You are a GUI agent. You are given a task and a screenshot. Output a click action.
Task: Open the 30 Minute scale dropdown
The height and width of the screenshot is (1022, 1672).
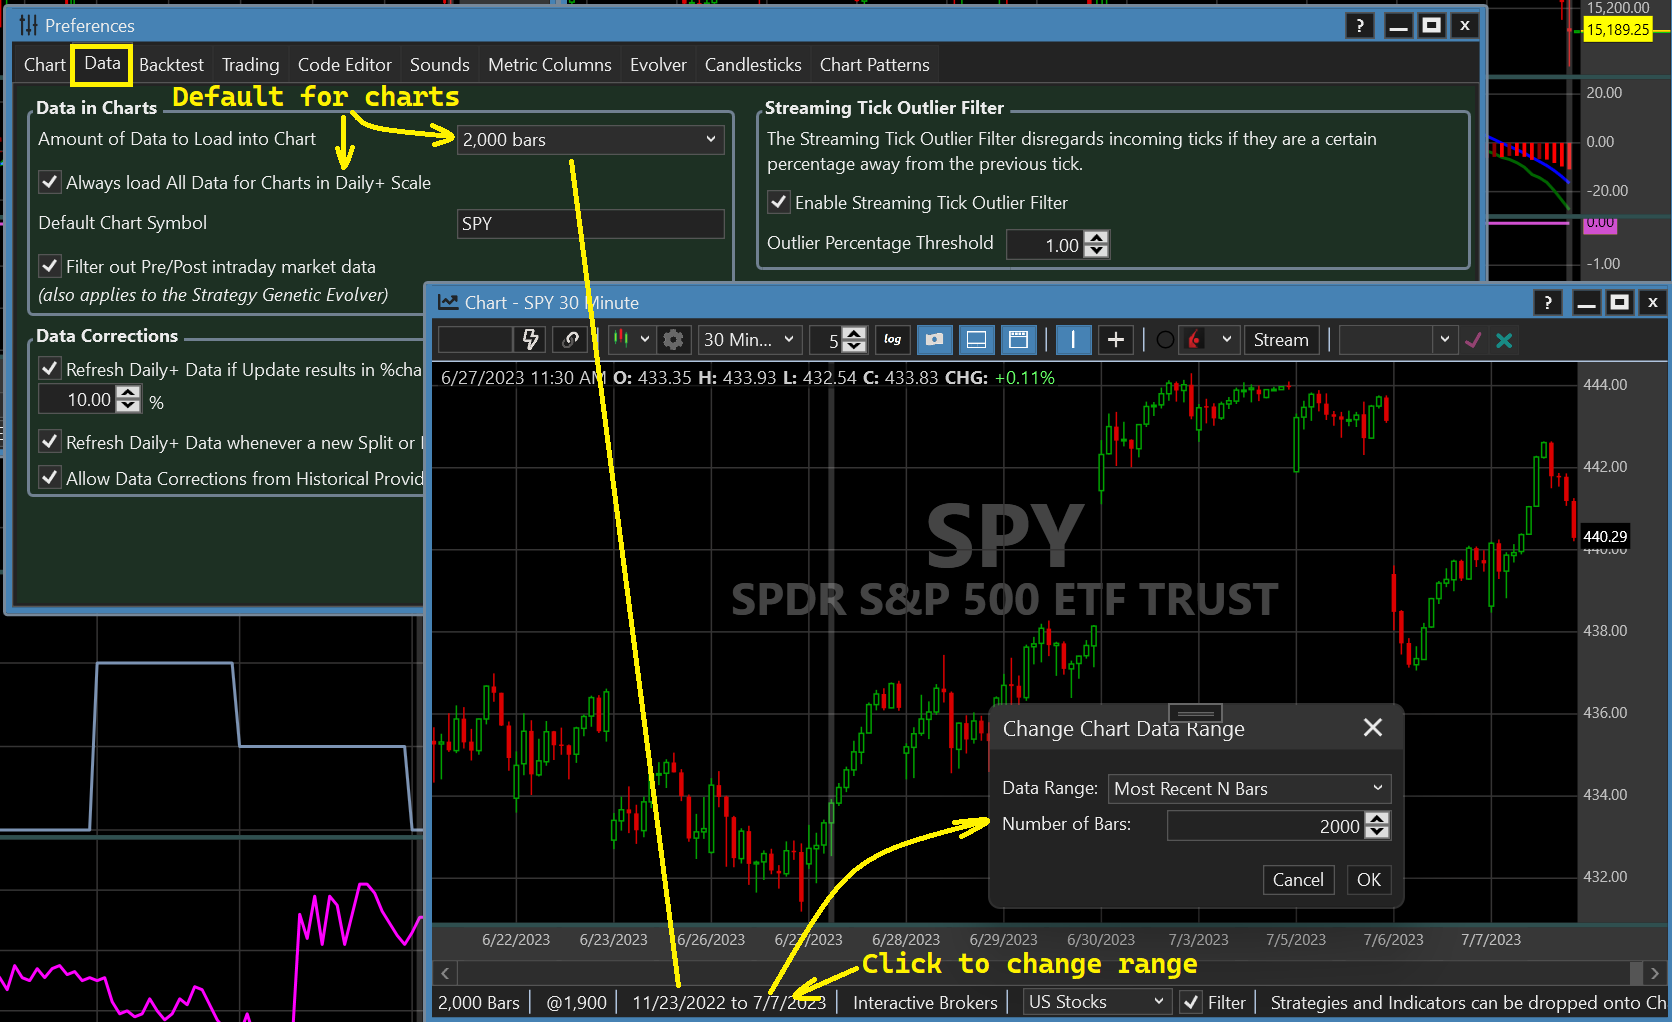click(750, 340)
